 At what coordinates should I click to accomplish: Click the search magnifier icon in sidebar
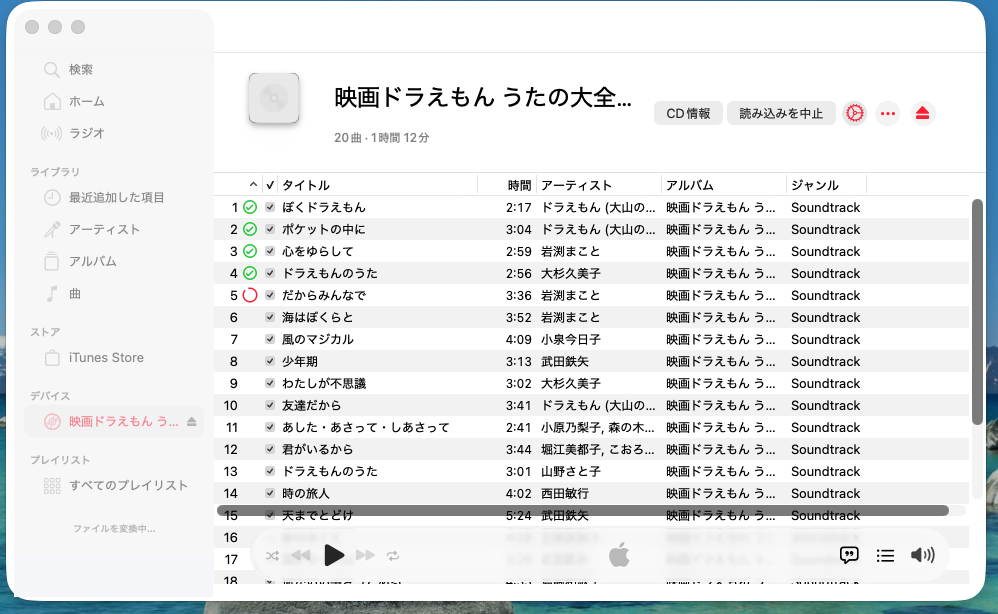(x=52, y=69)
